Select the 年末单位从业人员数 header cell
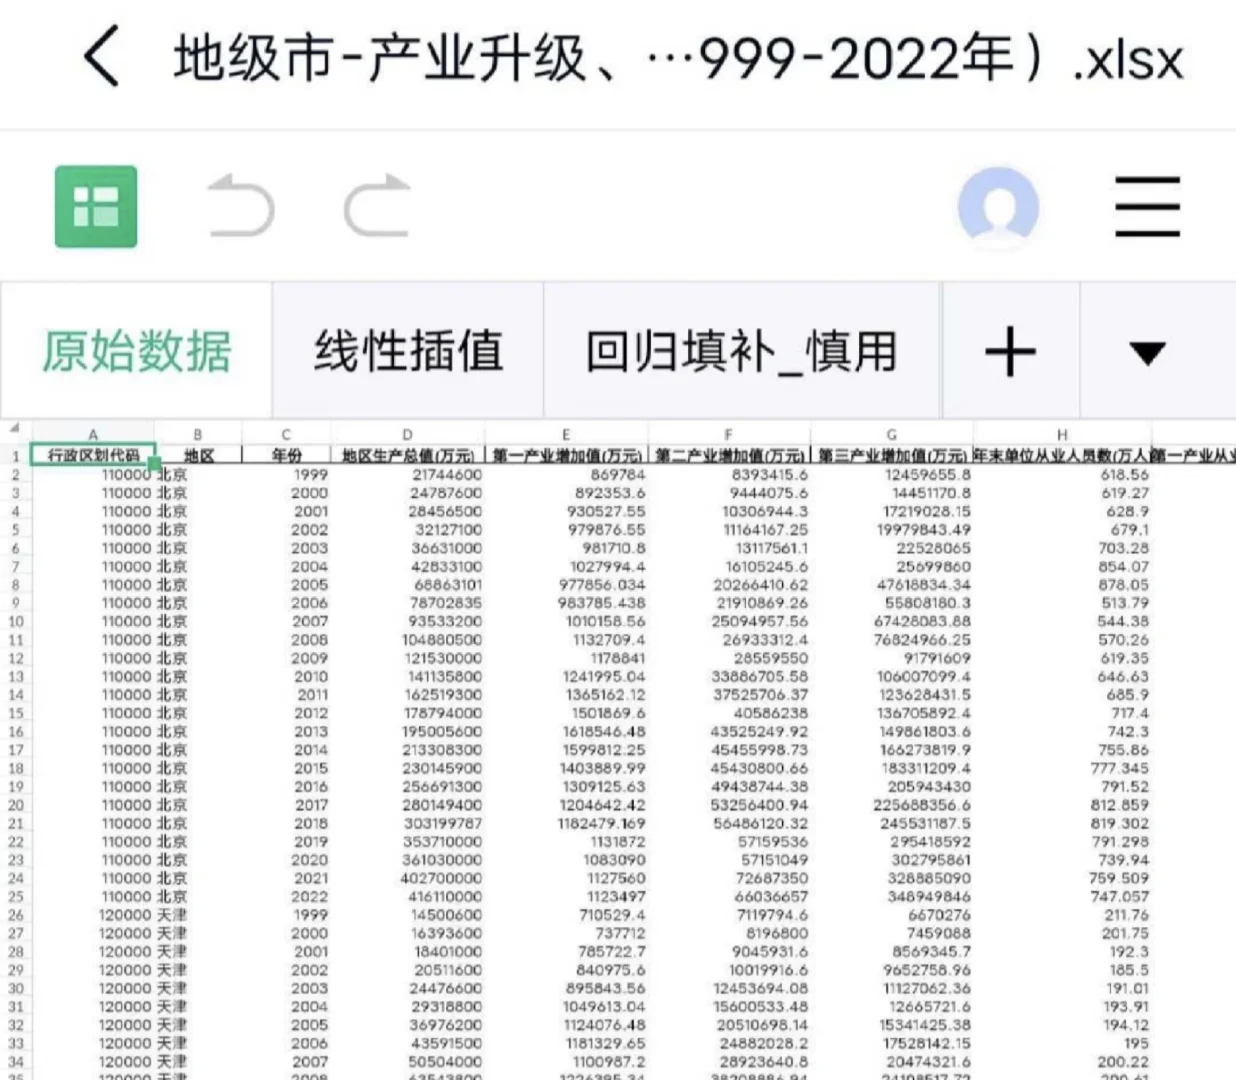 pos(1062,455)
